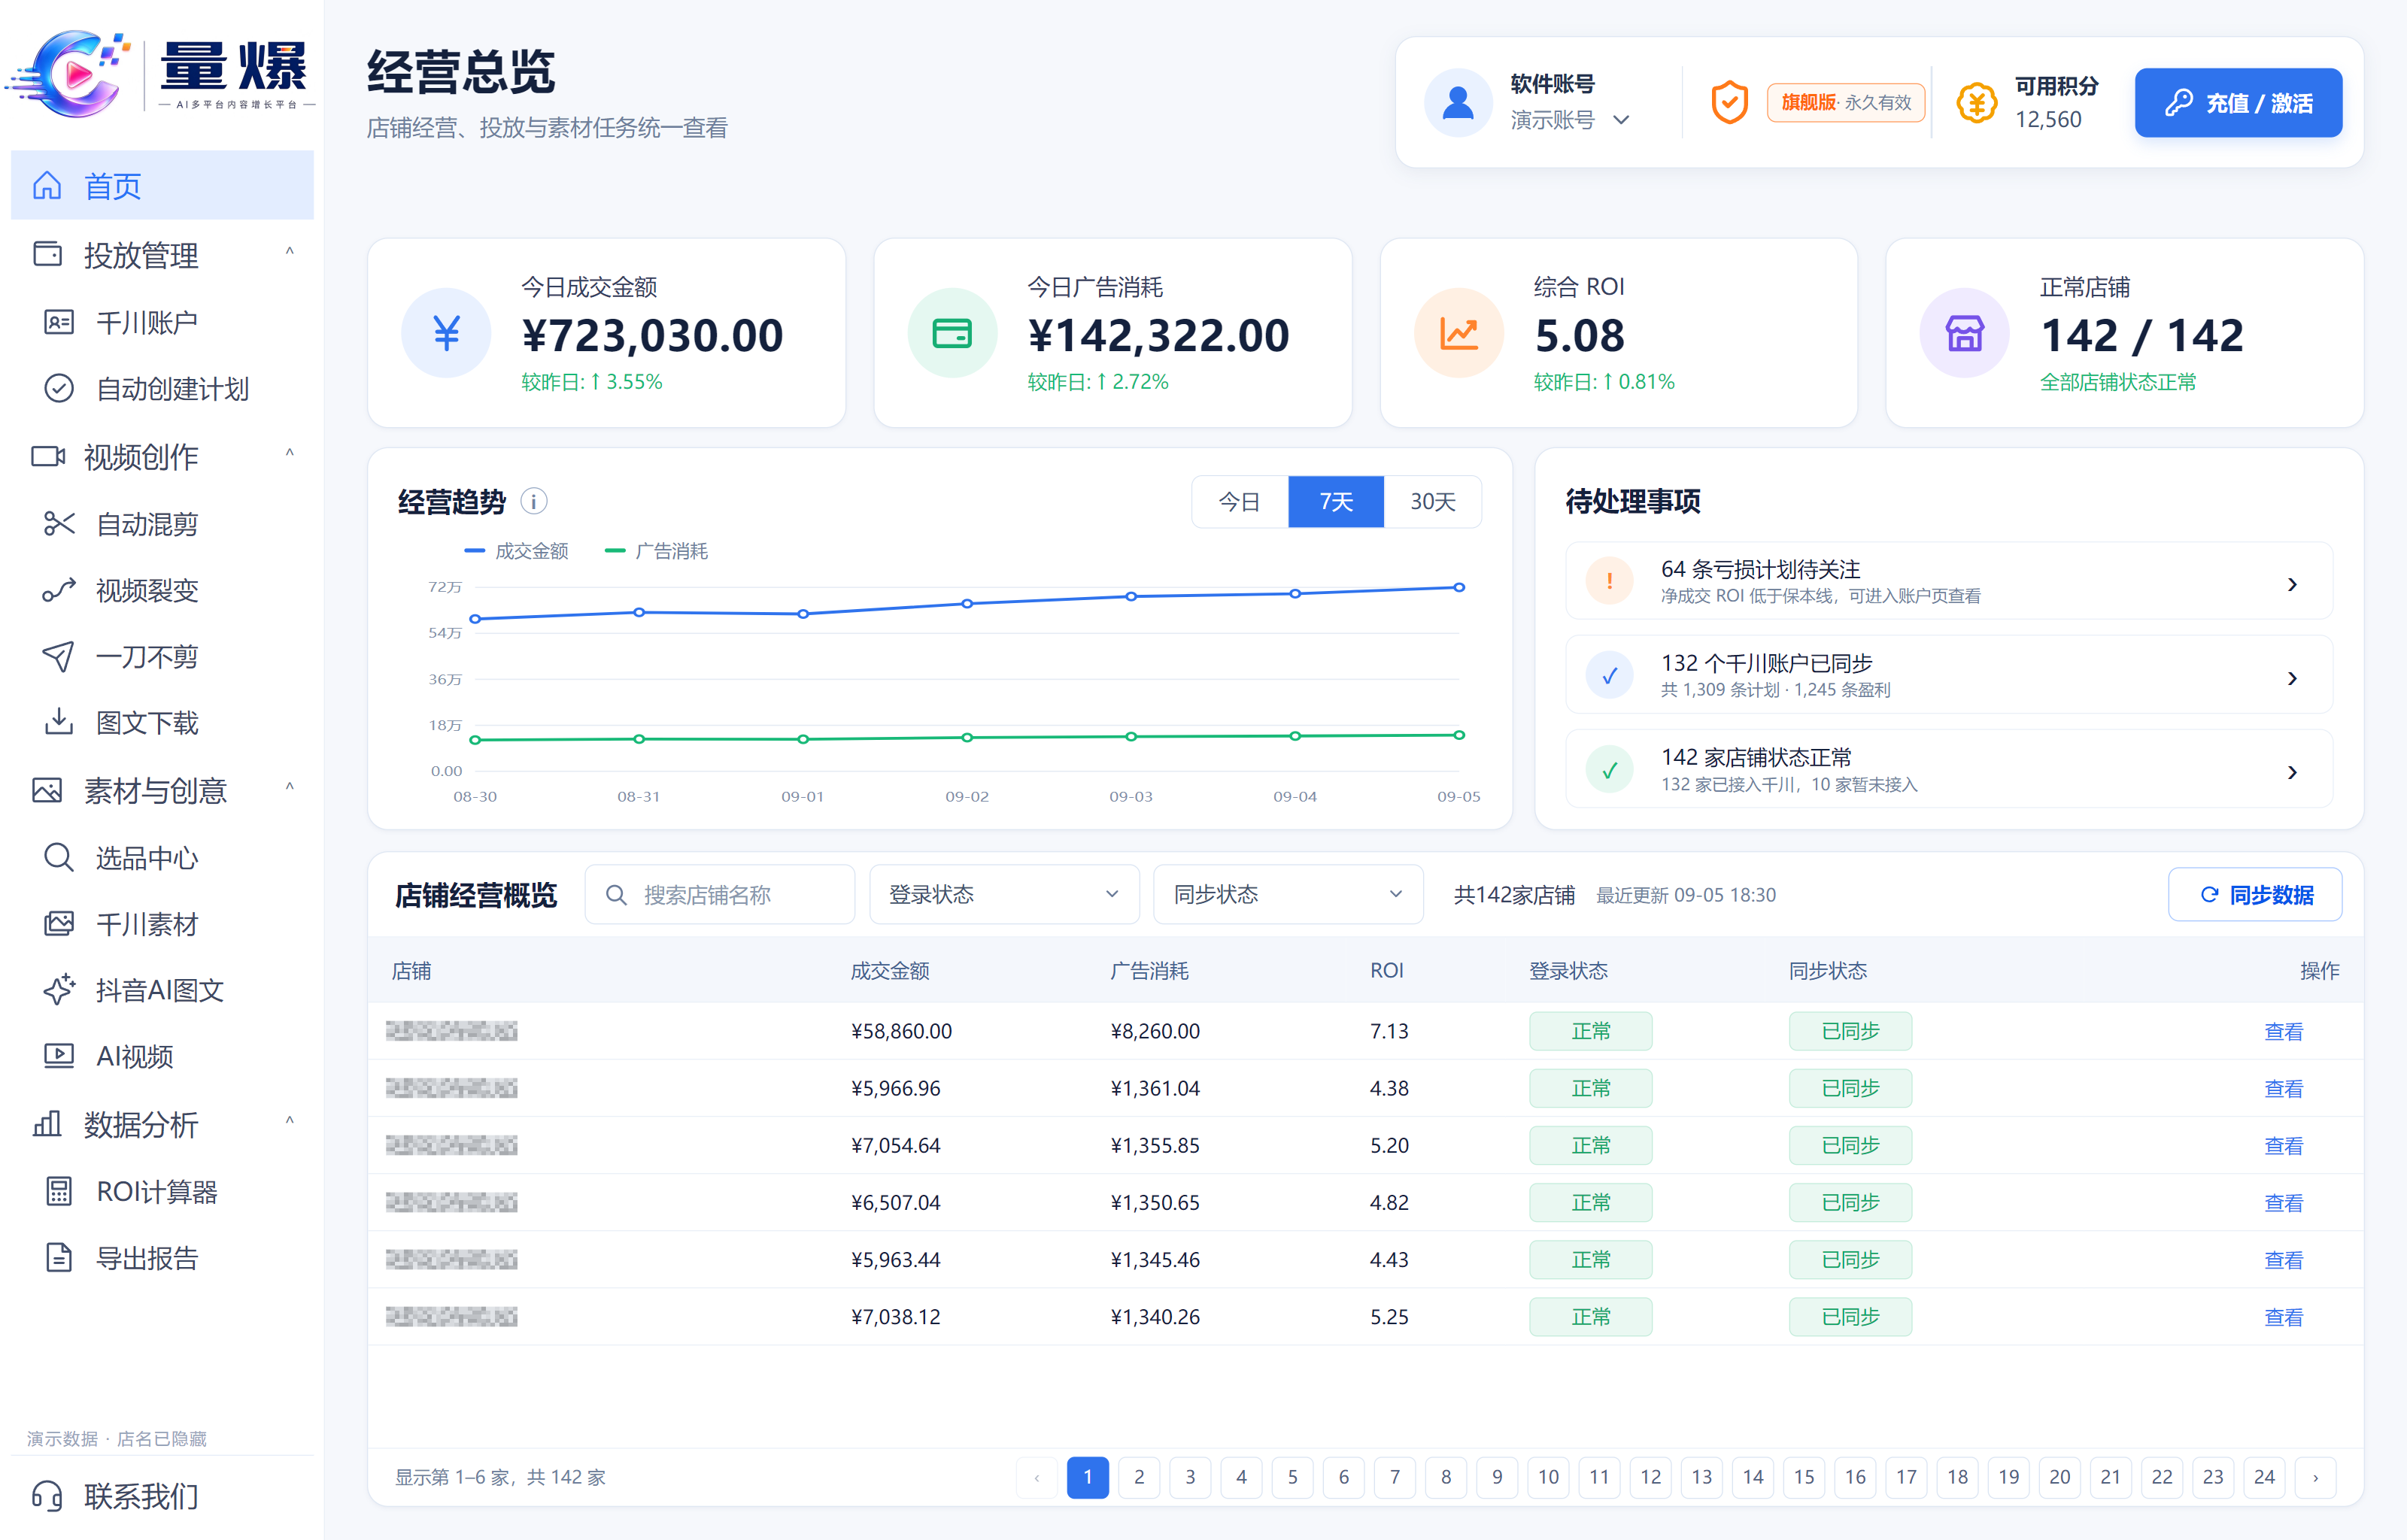
Task: Click the 图文下载 download icon
Action: click(59, 722)
